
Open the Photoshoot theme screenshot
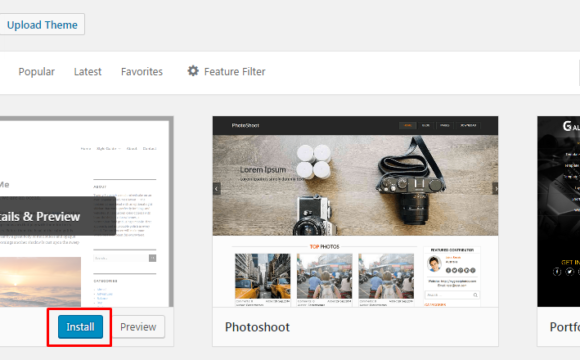point(355,211)
